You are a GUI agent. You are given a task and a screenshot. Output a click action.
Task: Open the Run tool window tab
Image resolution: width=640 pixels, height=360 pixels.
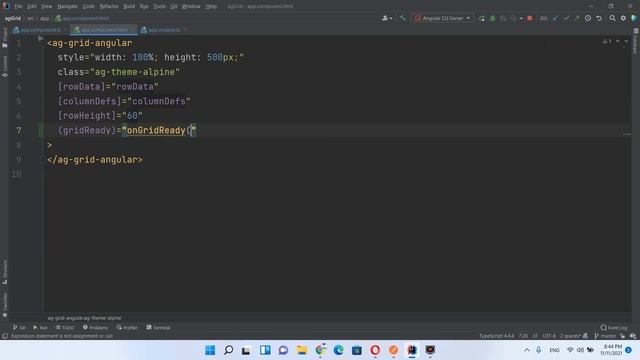(x=40, y=327)
